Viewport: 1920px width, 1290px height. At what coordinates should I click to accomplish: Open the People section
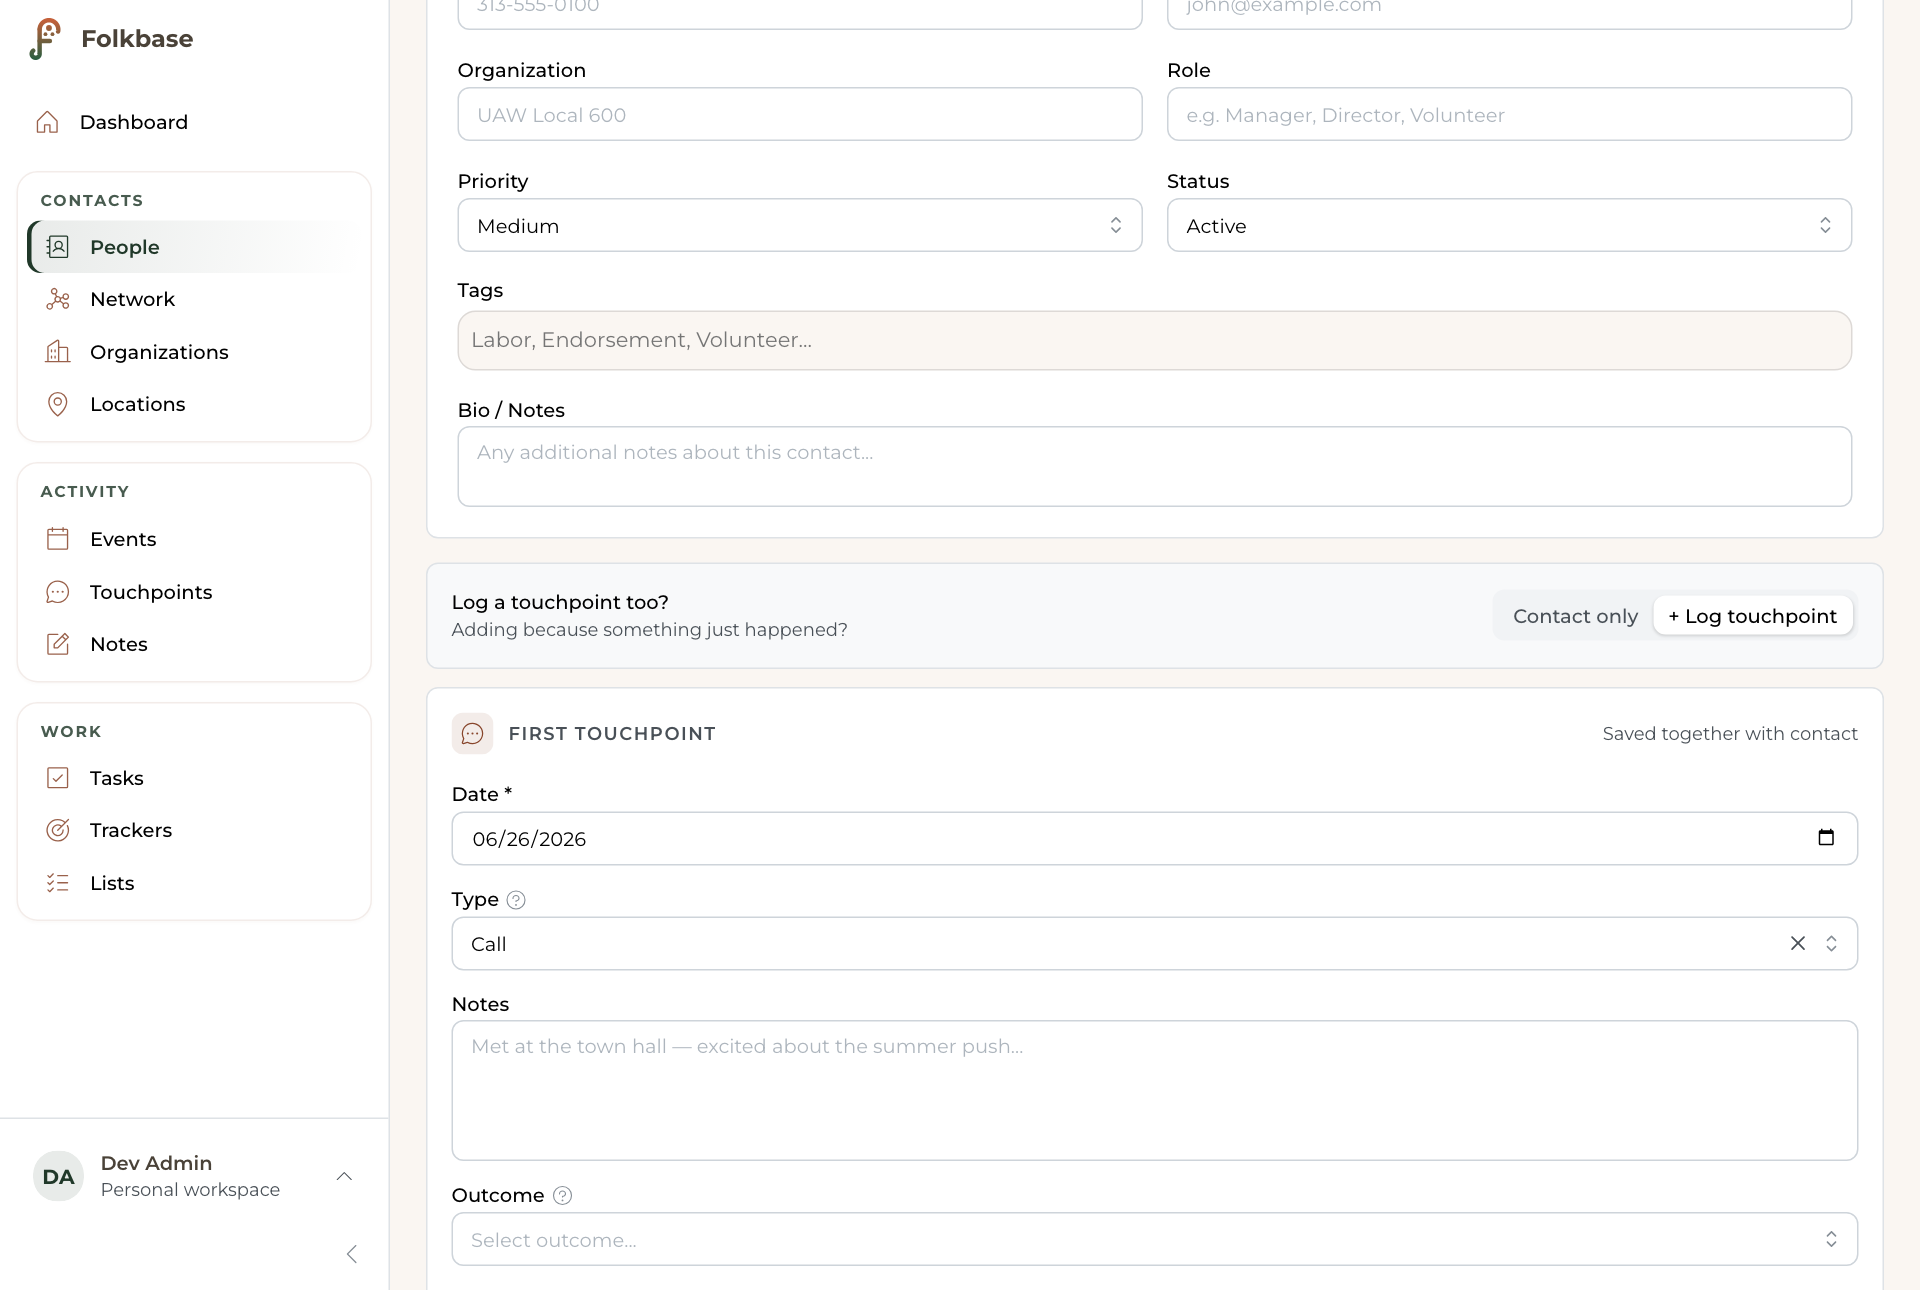[194, 247]
